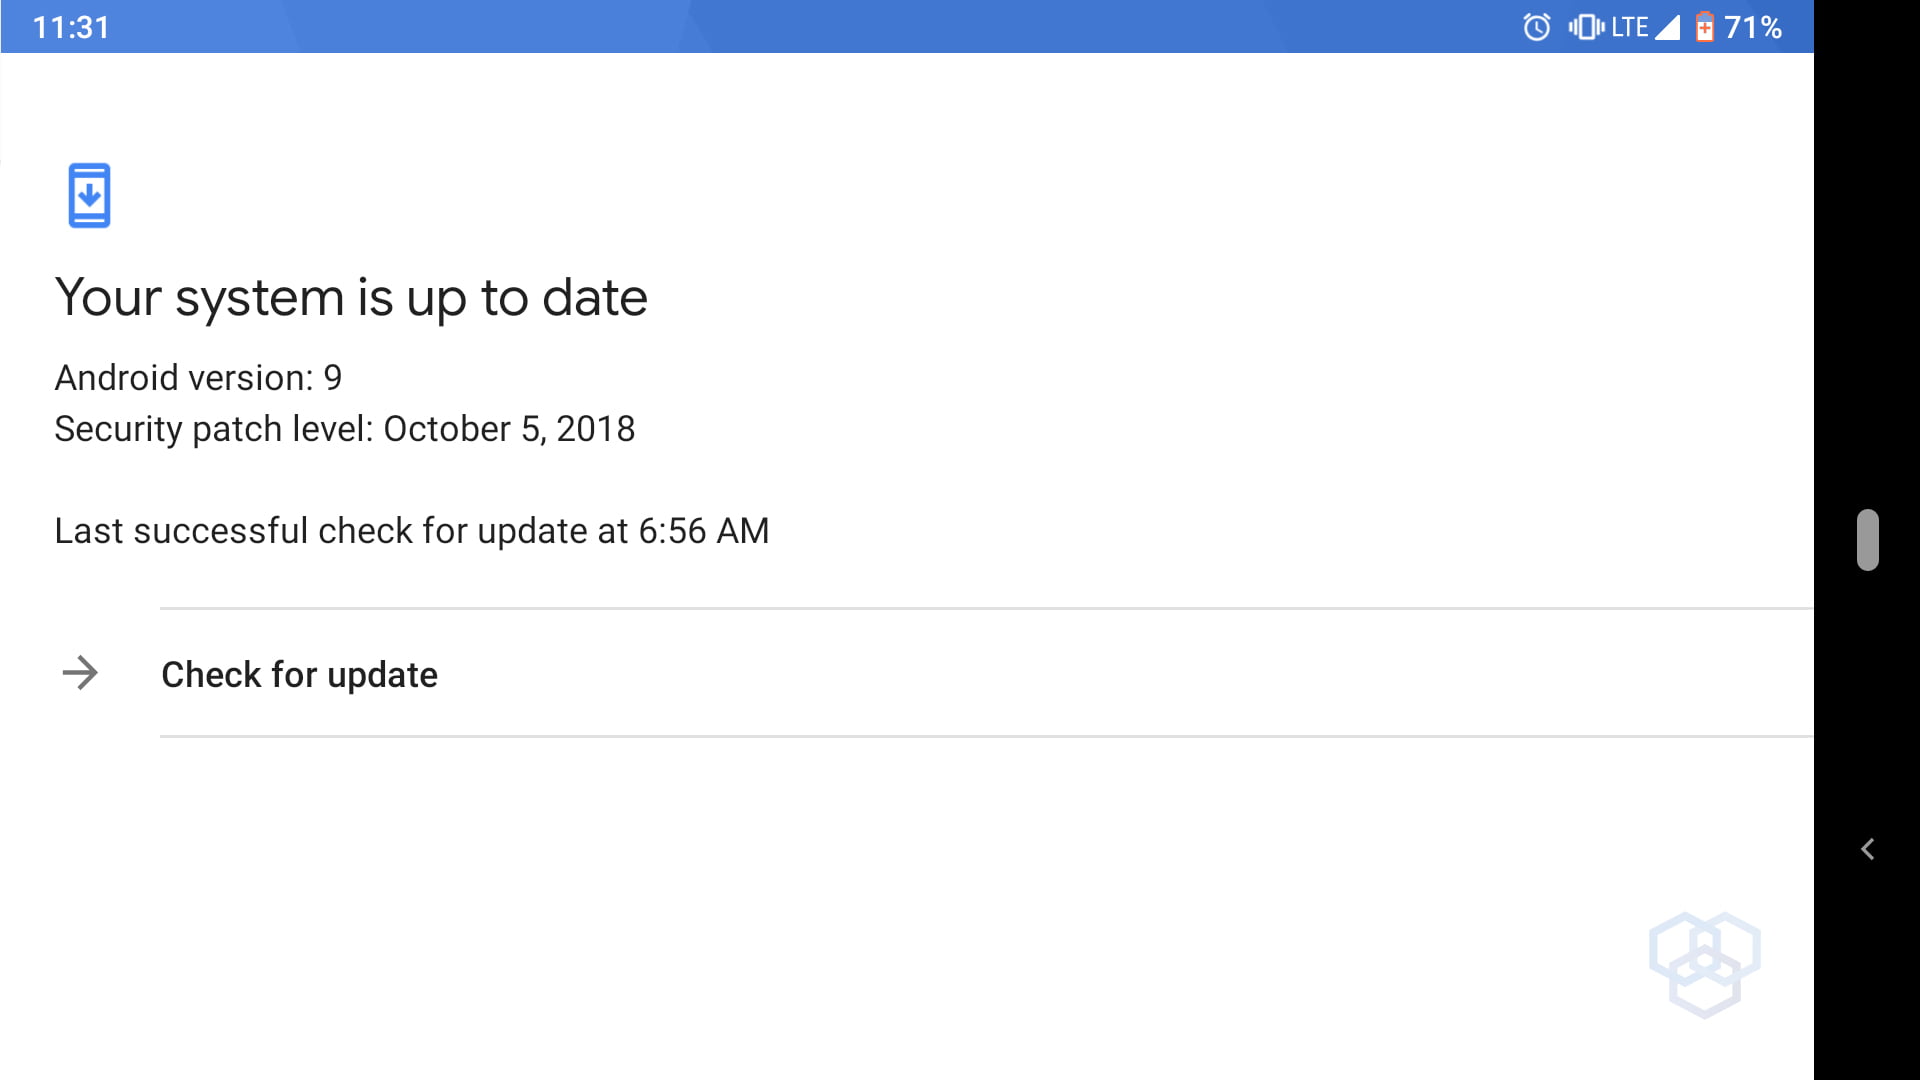Tap the cellular signal strength icon
1920x1080 pixels.
click(x=1668, y=27)
